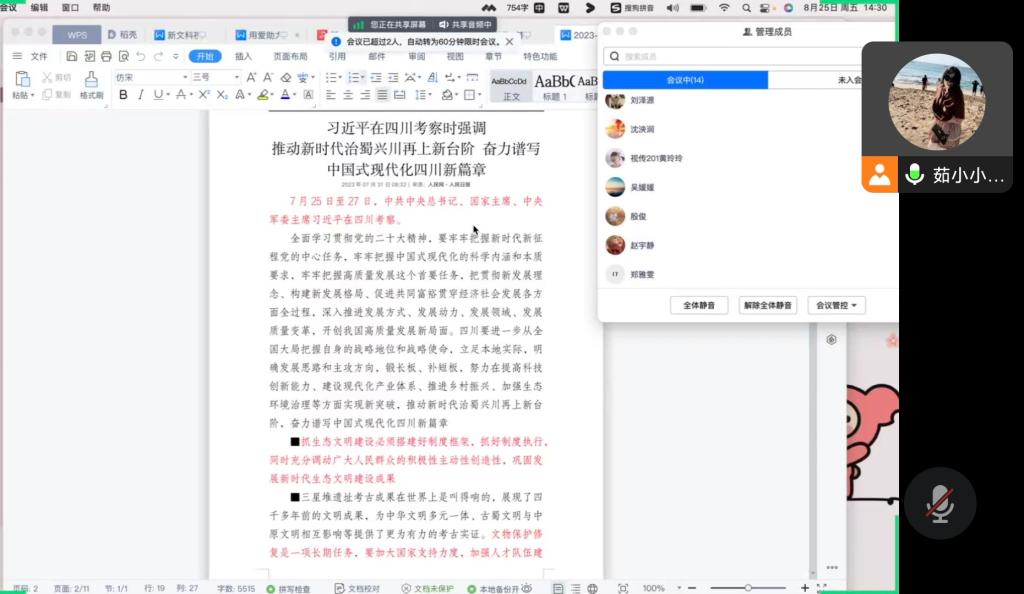Open macOS Spotlight search icon

[746, 8]
